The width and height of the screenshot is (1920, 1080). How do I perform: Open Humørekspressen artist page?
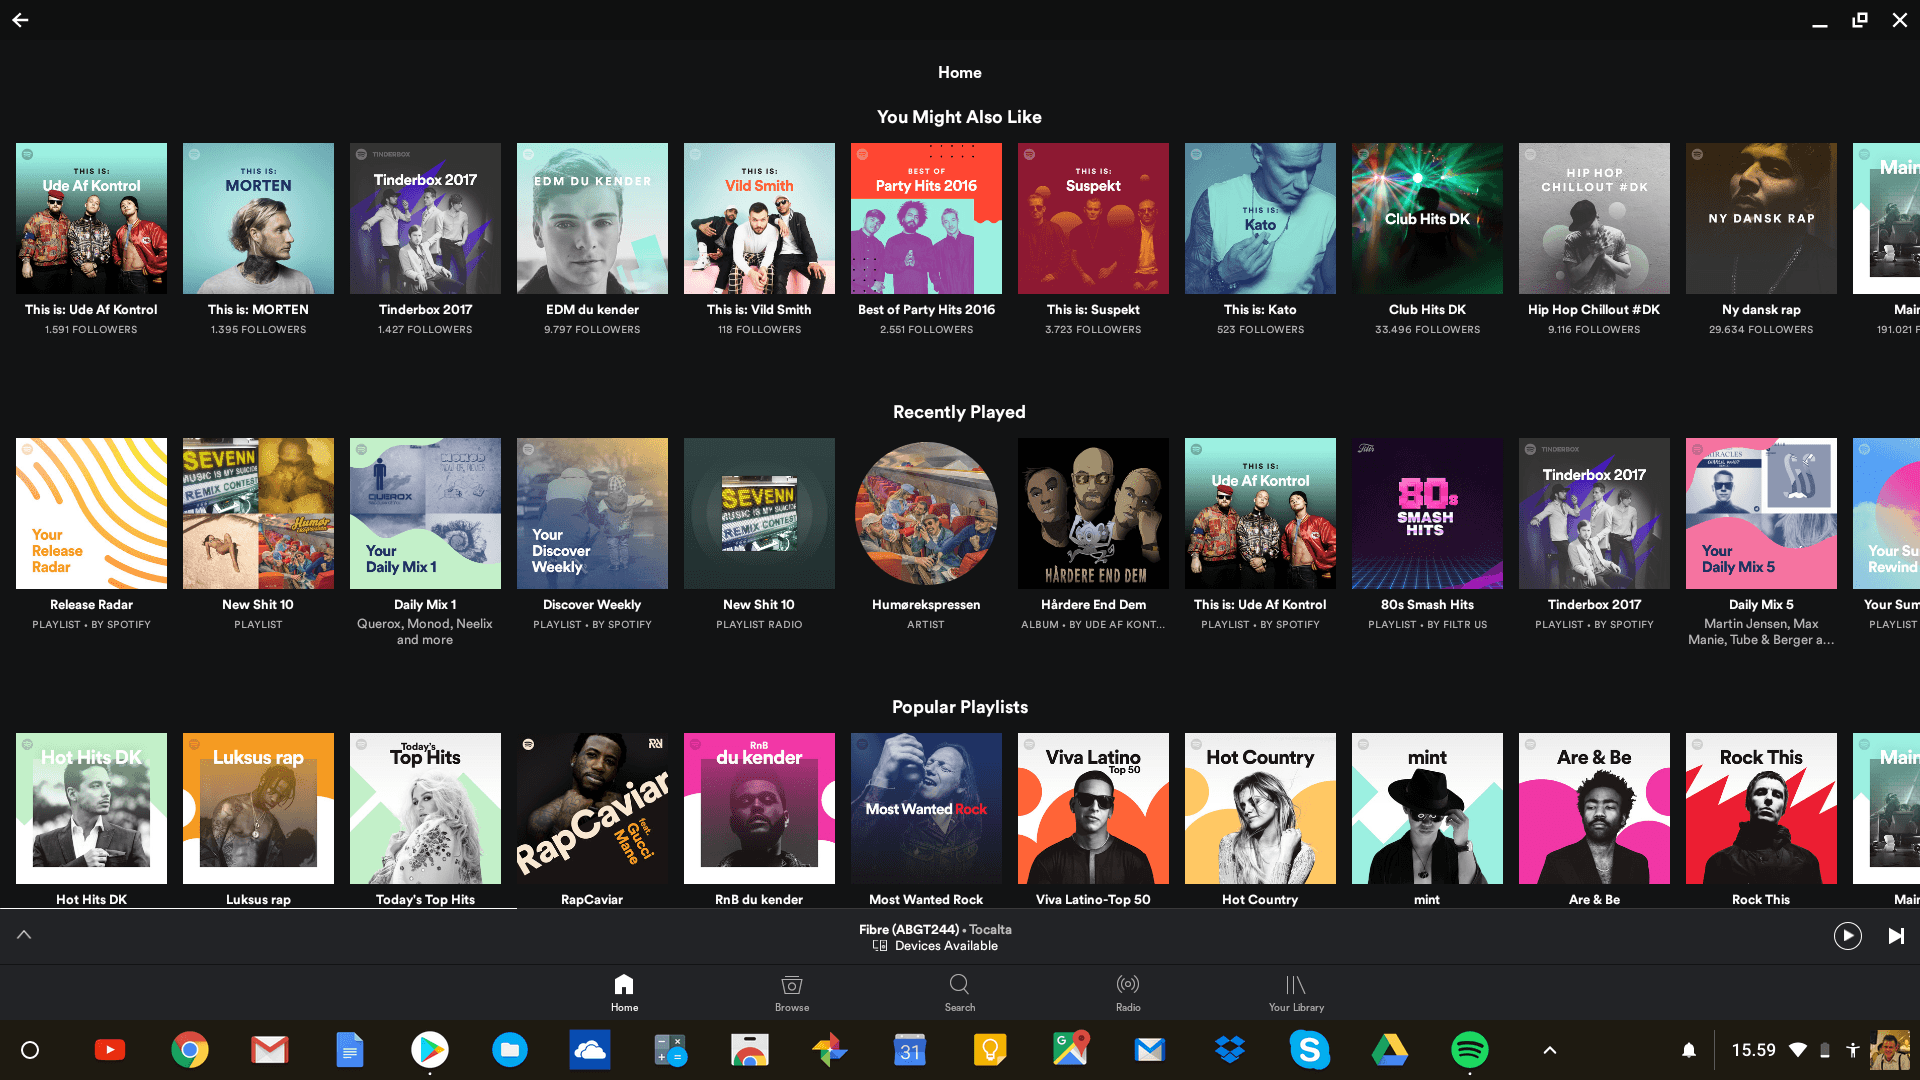coord(926,513)
